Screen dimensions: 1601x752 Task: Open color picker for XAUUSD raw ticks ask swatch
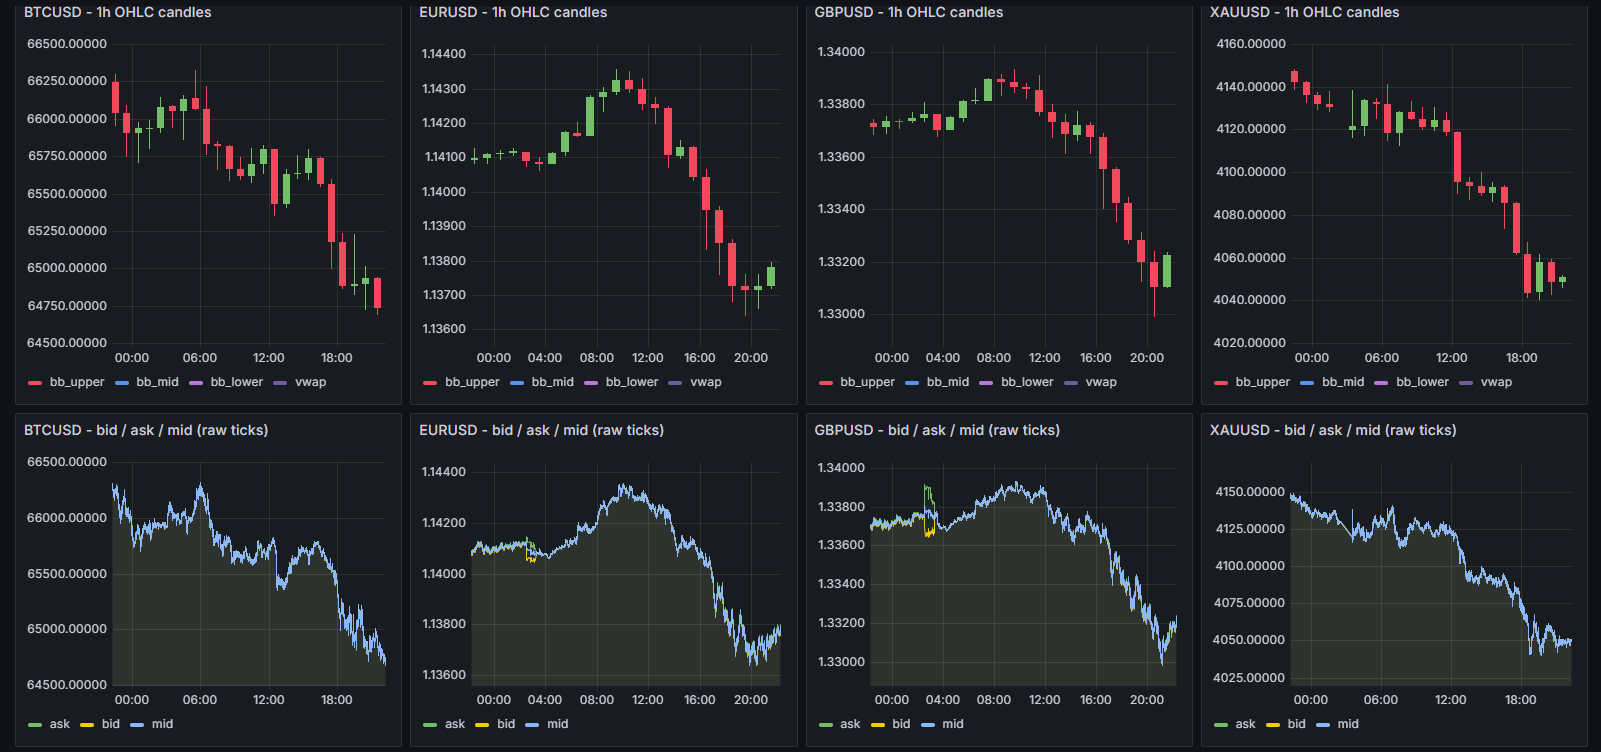coord(1220,725)
